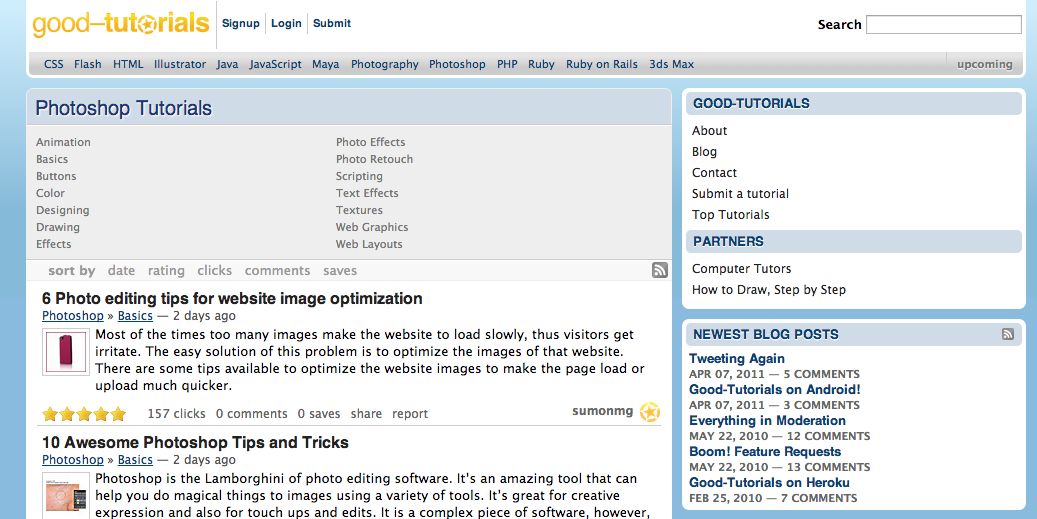Select the Photoshop category tab
1037x519 pixels.
pyautogui.click(x=457, y=64)
